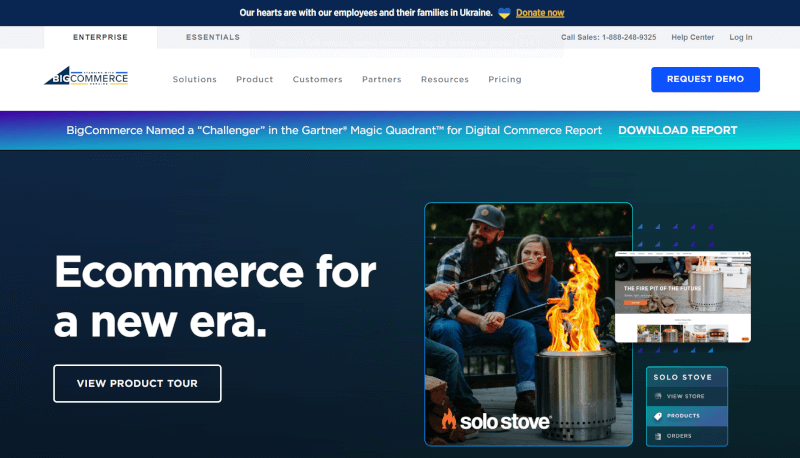Screen dimensions: 800x458
Task: Open the Partners menu item
Action: pos(382,80)
